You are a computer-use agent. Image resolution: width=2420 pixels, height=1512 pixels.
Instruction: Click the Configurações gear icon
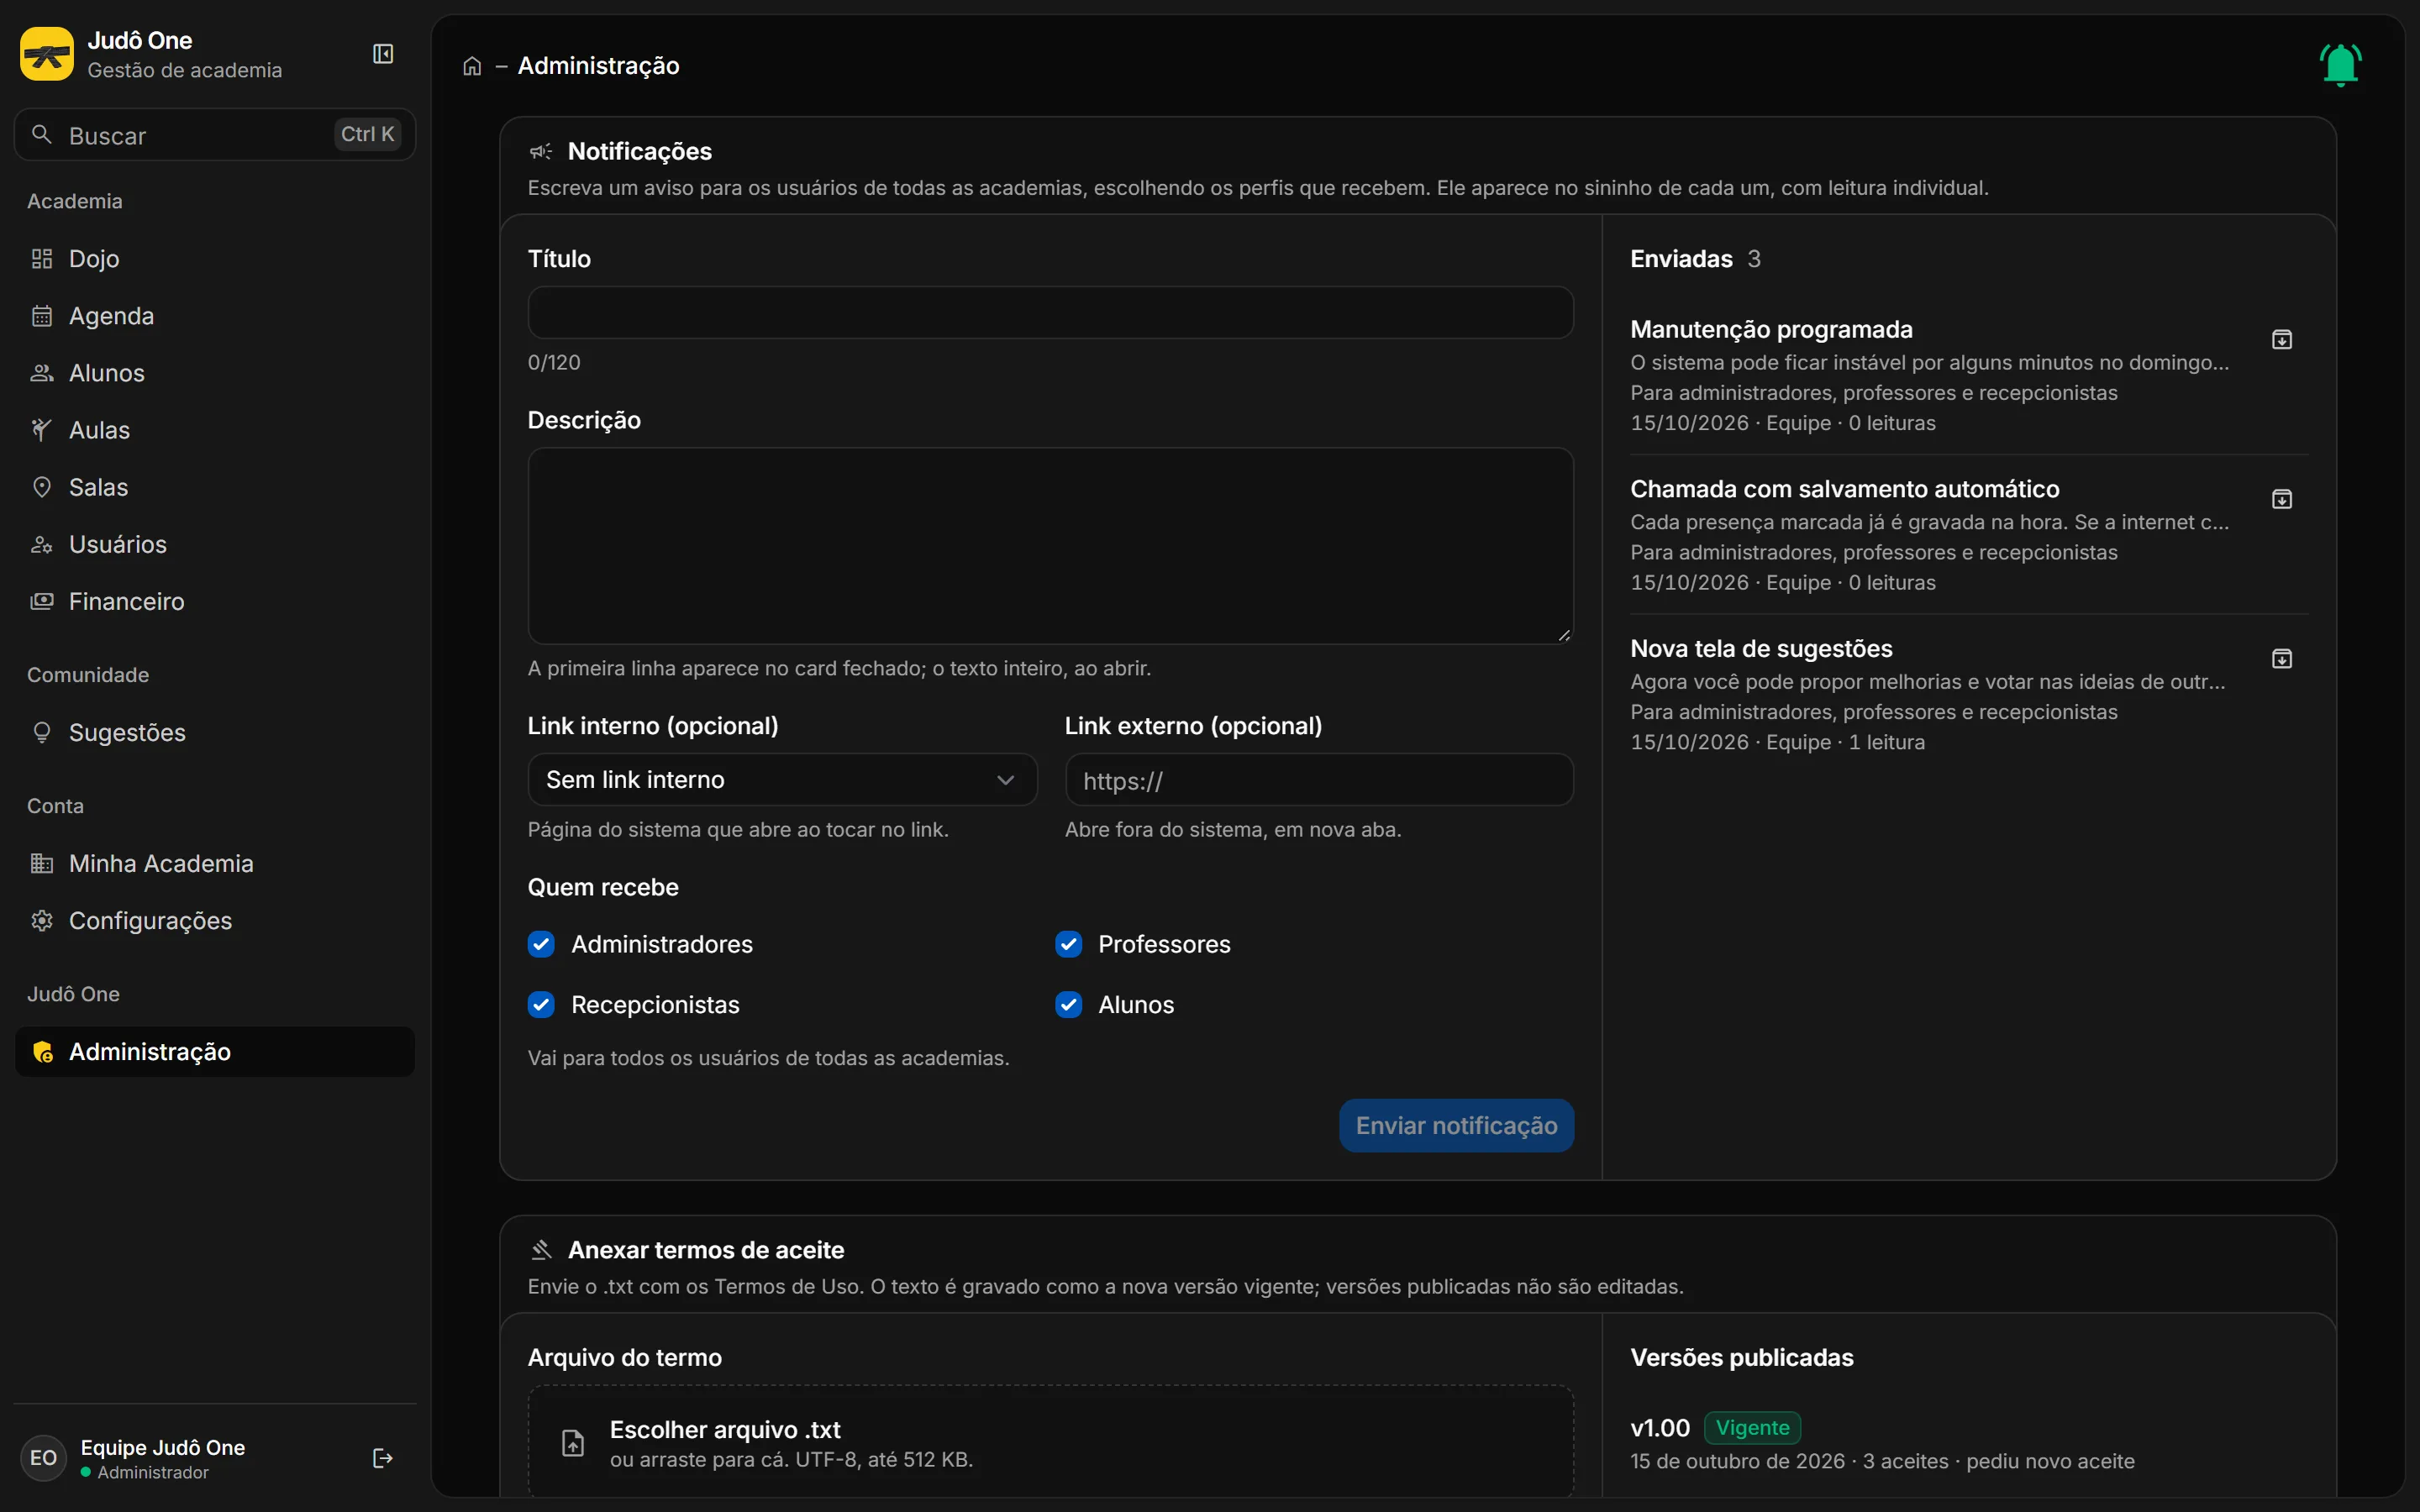[x=42, y=921]
